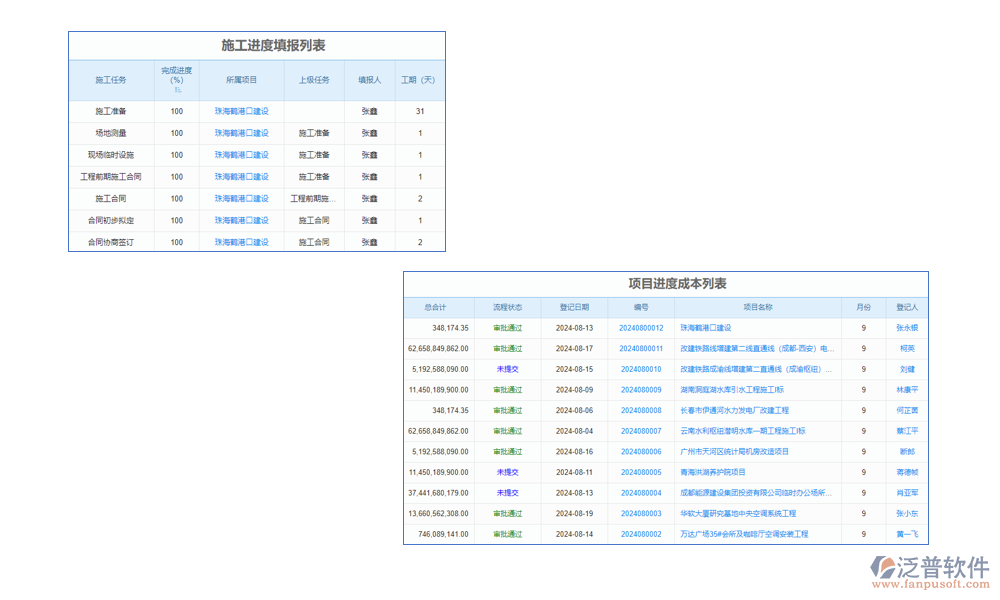This screenshot has width=1000, height=600.
Task: Click 未提交 status dated 2024-08-15
Action: tap(507, 369)
